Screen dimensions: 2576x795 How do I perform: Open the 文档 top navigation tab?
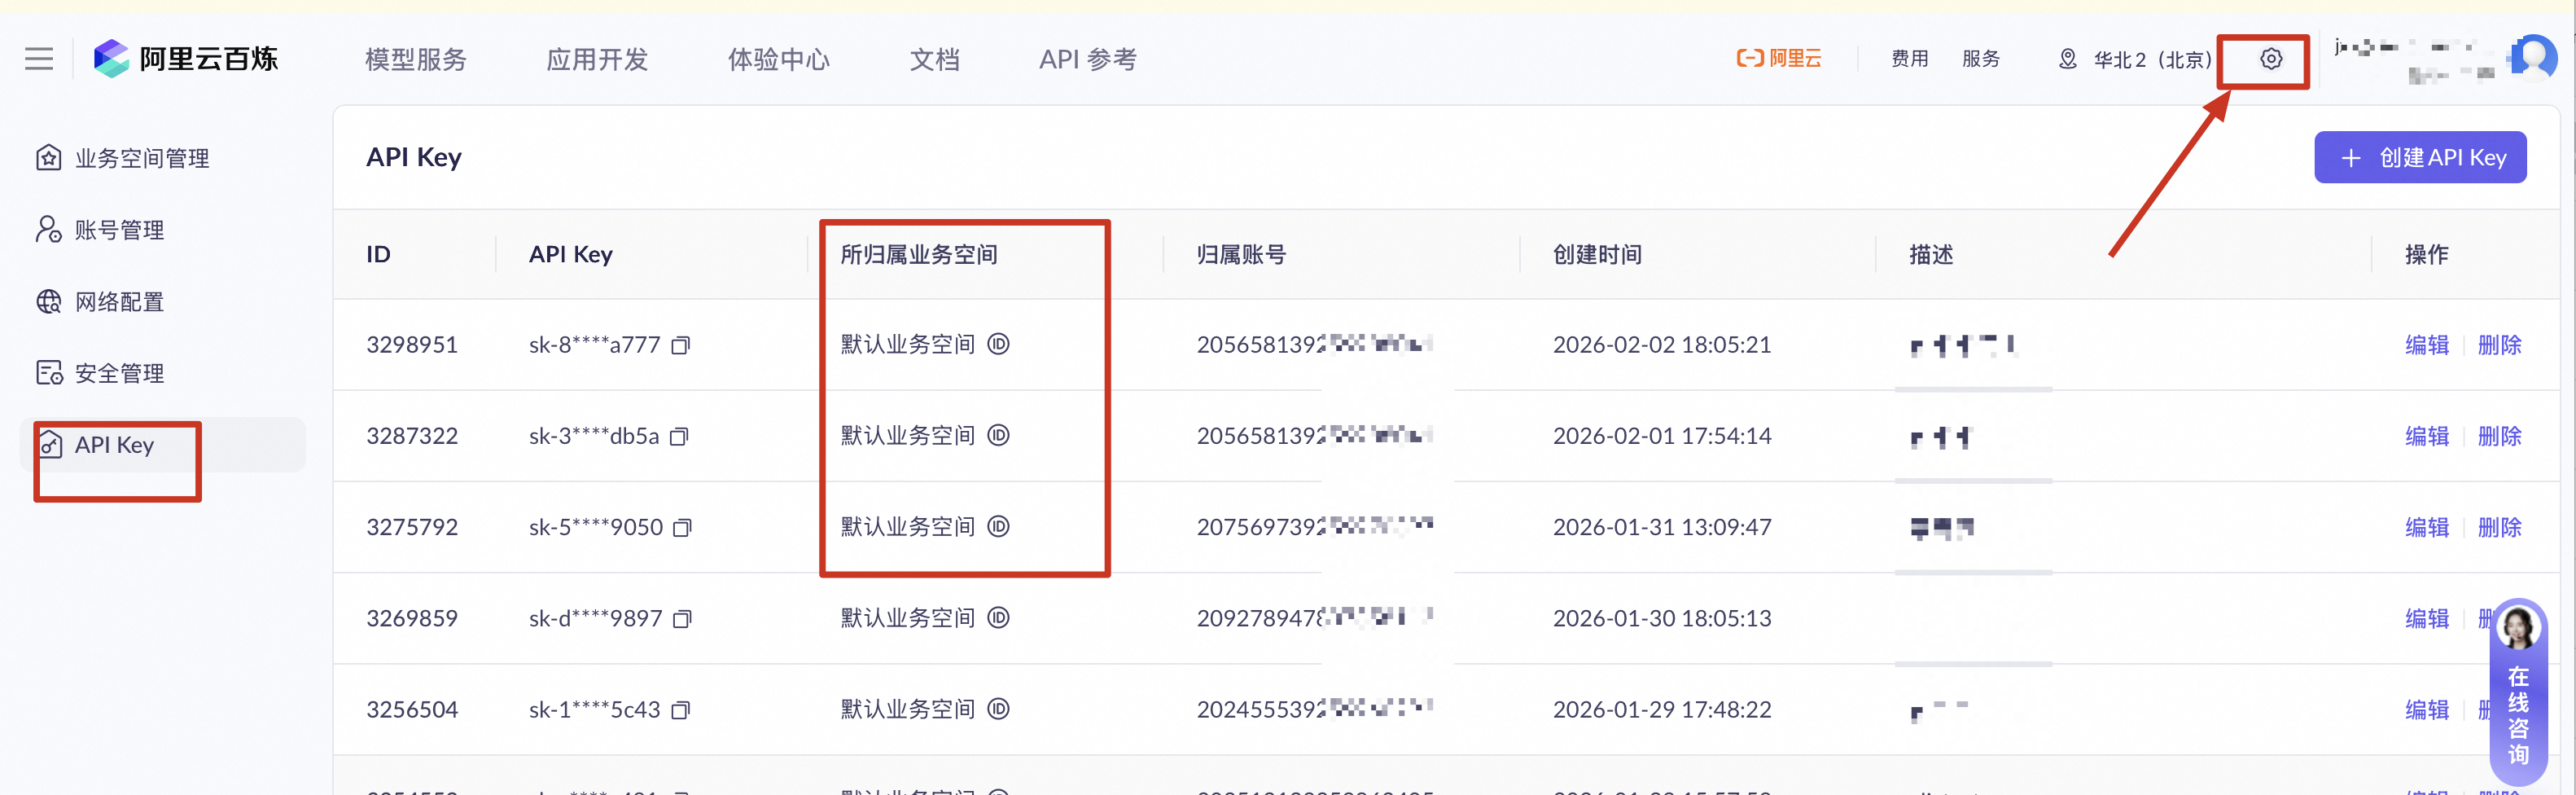point(934,59)
